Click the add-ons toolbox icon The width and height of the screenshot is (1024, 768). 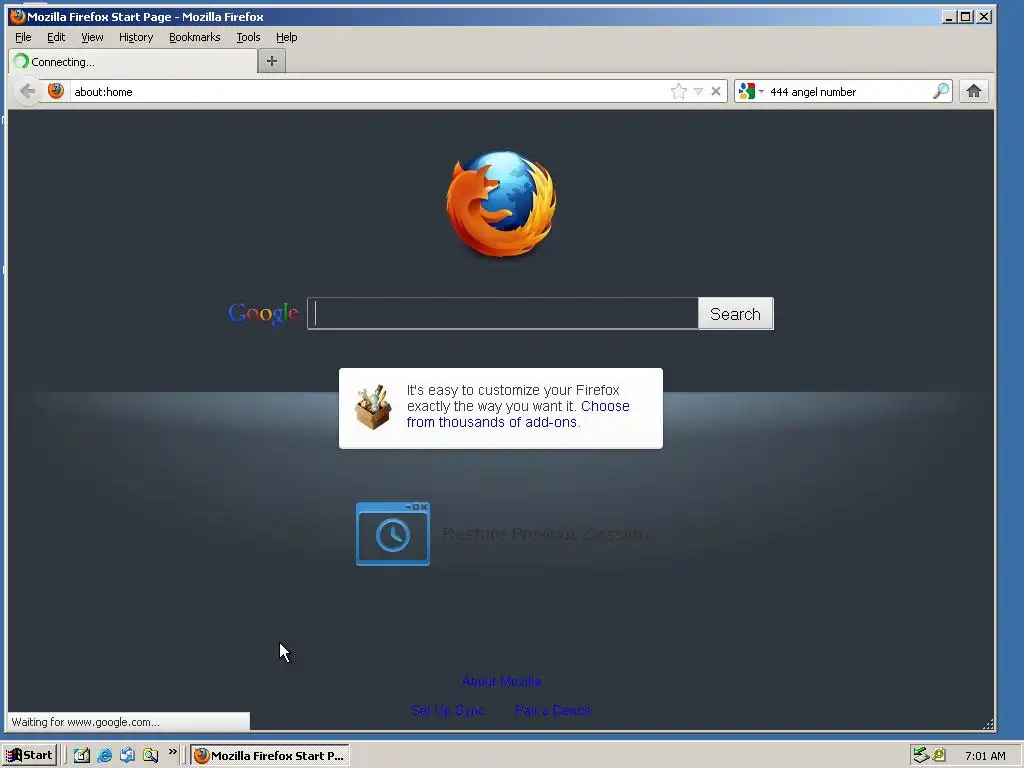coord(373,408)
